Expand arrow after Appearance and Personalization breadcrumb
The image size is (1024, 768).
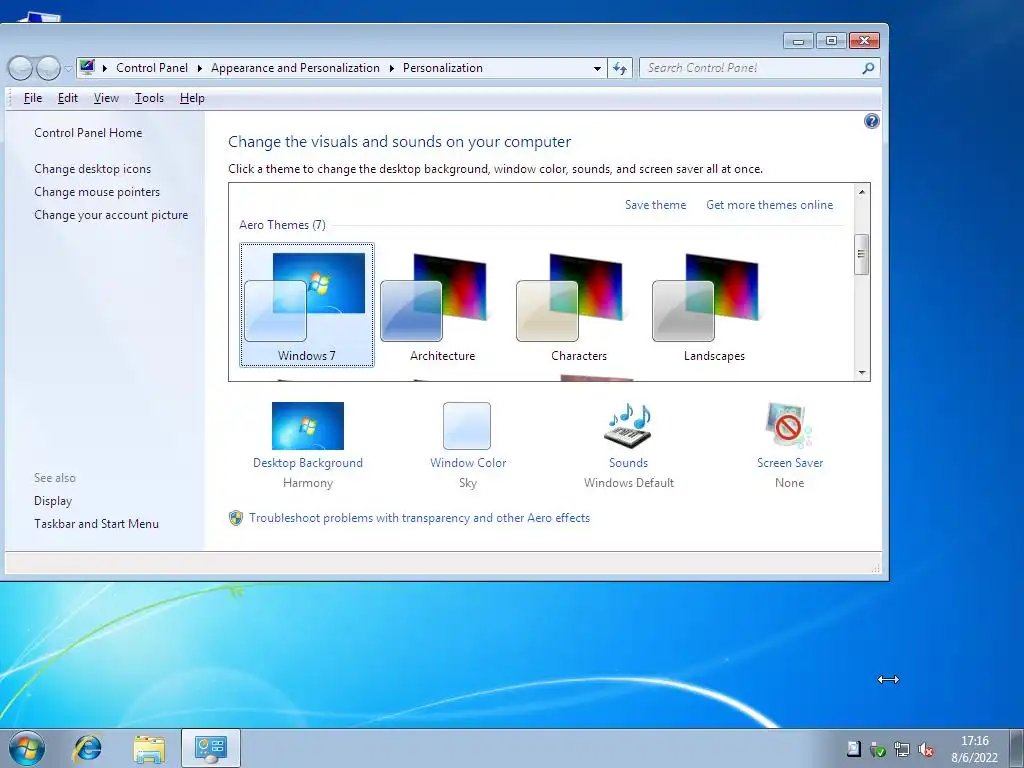391,68
